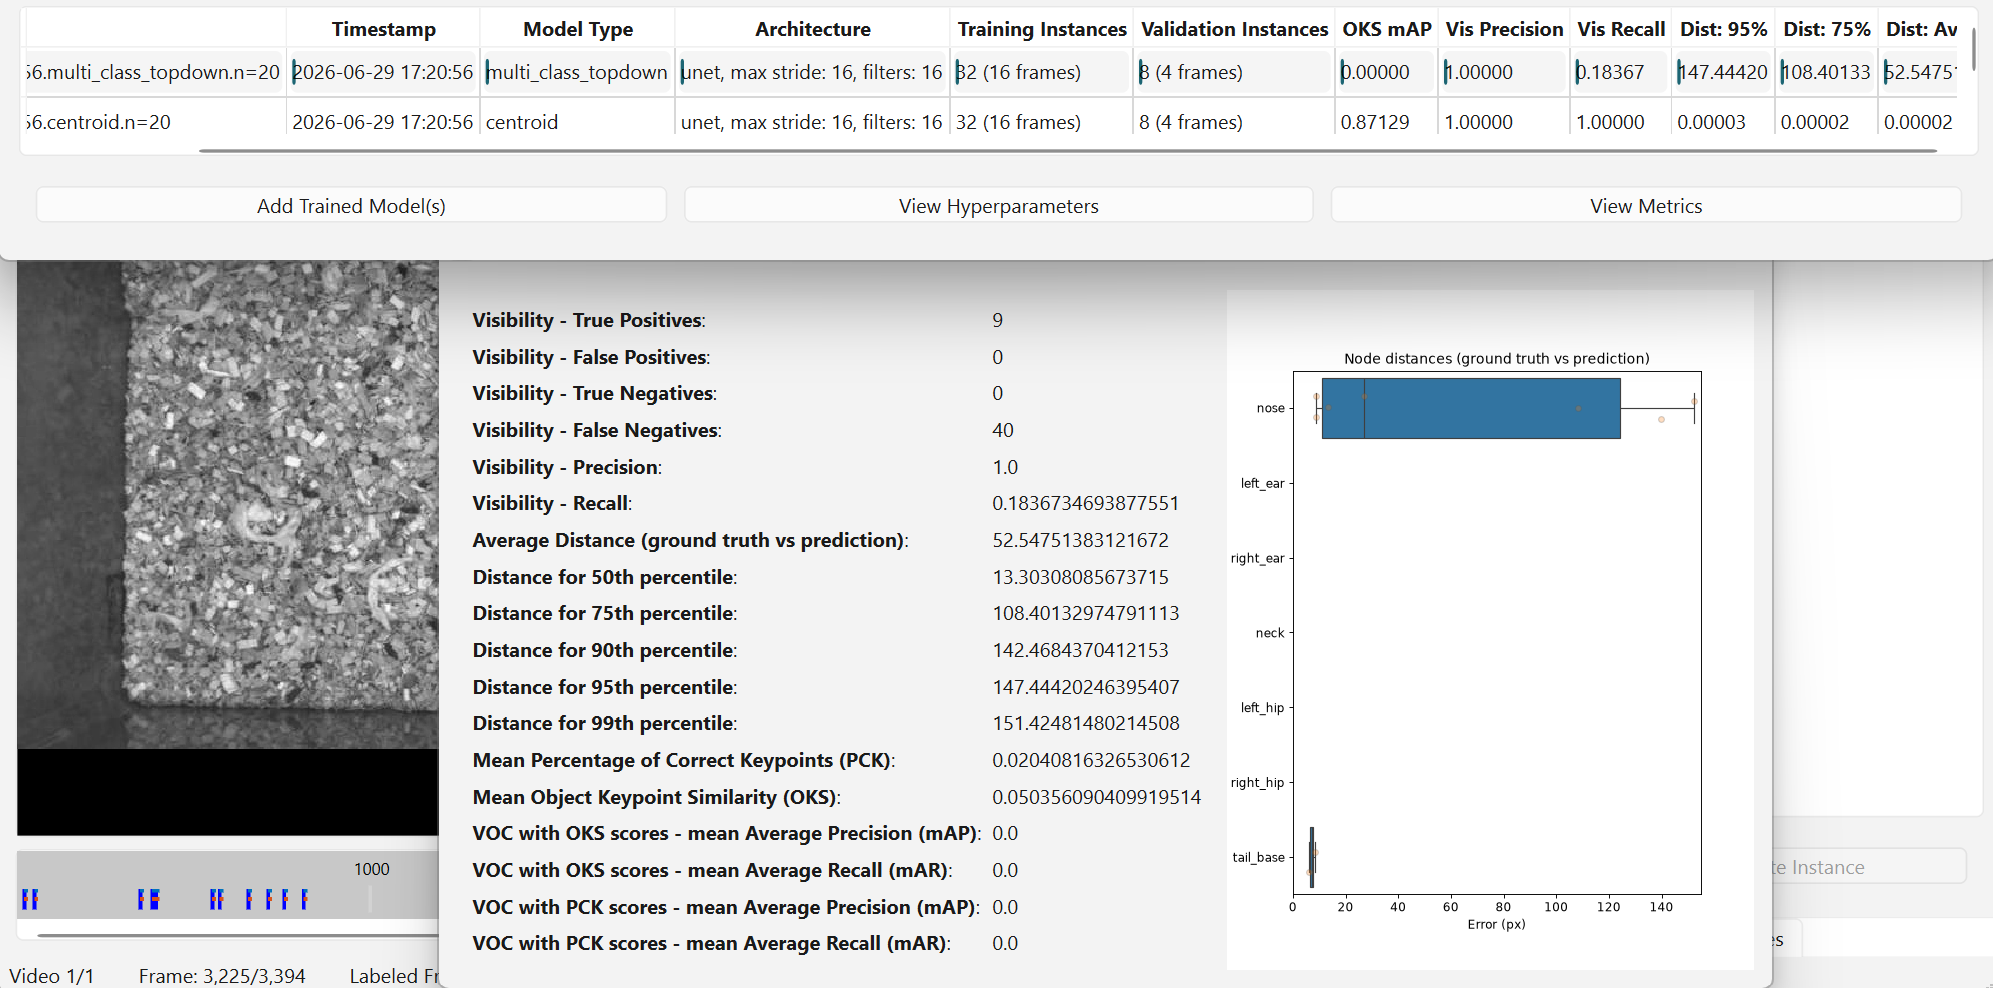Click the Vis Recall column header
1993x988 pixels.
[x=1621, y=29]
